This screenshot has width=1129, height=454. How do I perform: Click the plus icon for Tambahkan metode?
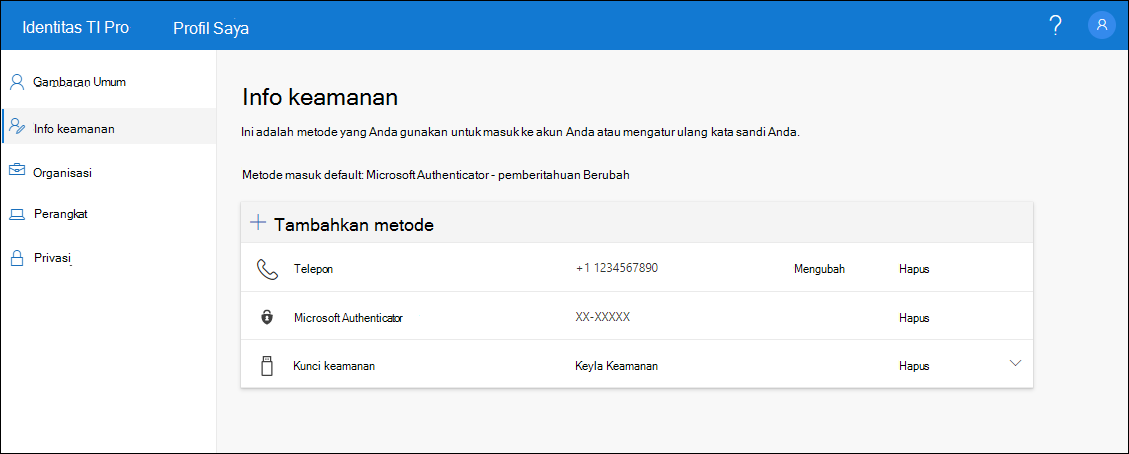(x=258, y=222)
